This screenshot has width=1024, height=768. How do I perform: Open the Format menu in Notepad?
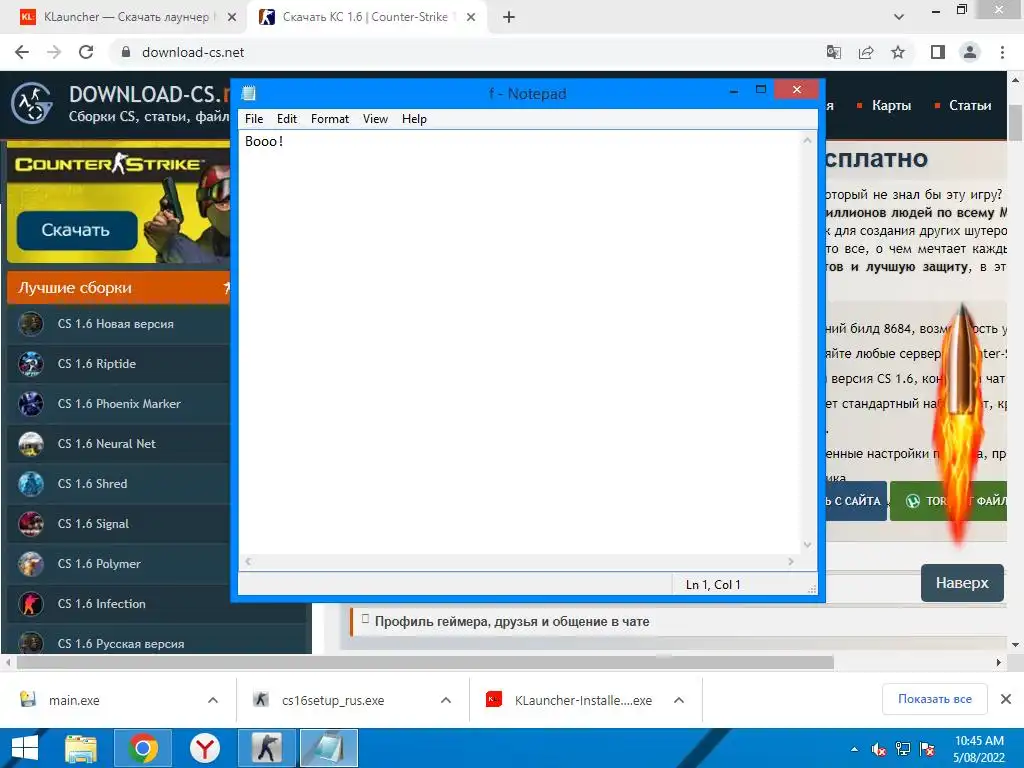(330, 119)
